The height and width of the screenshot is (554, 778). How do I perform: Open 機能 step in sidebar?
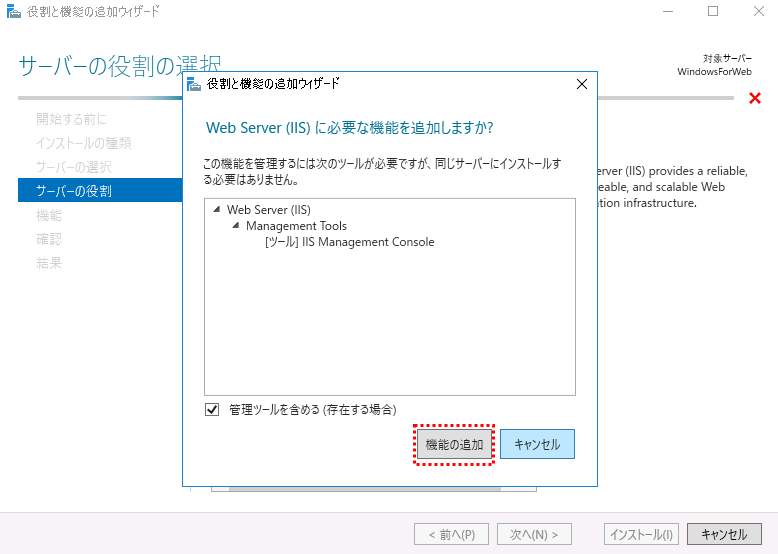49,215
